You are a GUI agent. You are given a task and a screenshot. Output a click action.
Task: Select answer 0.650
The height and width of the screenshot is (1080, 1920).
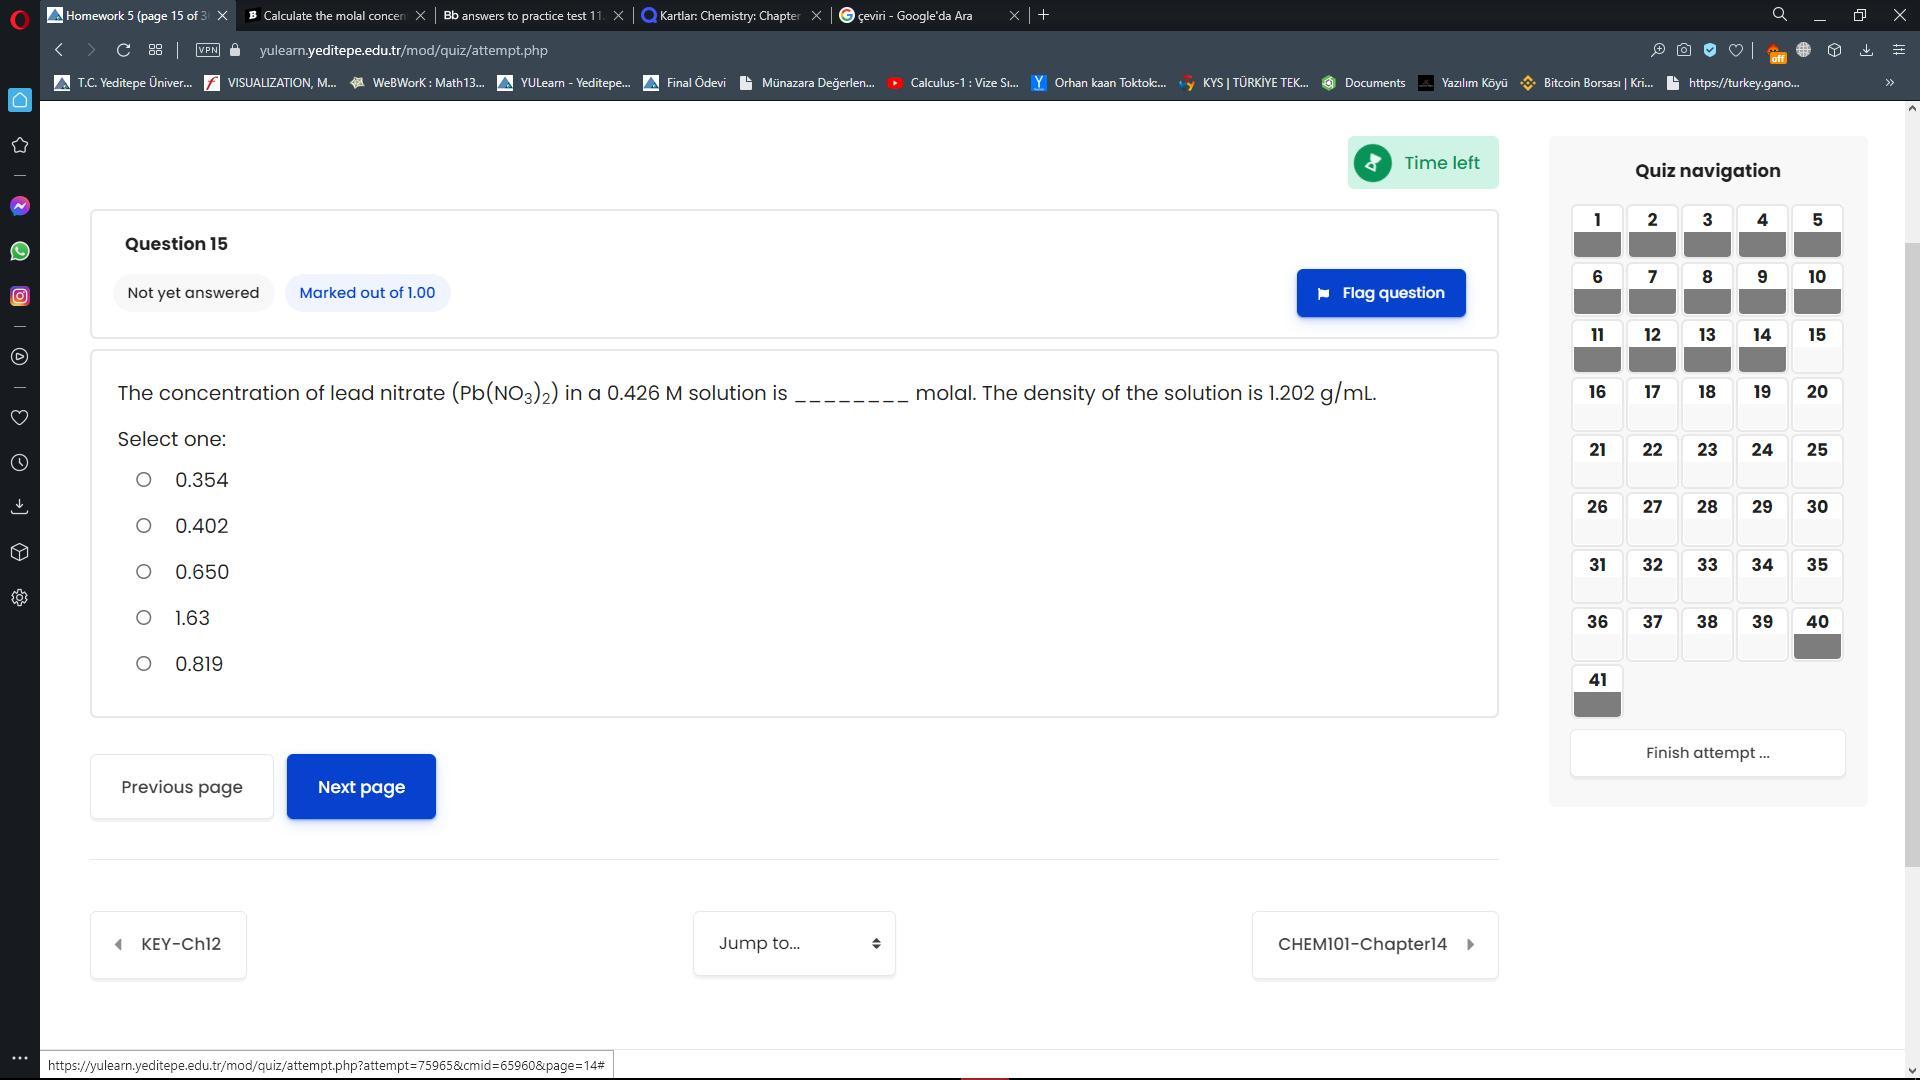pos(144,572)
